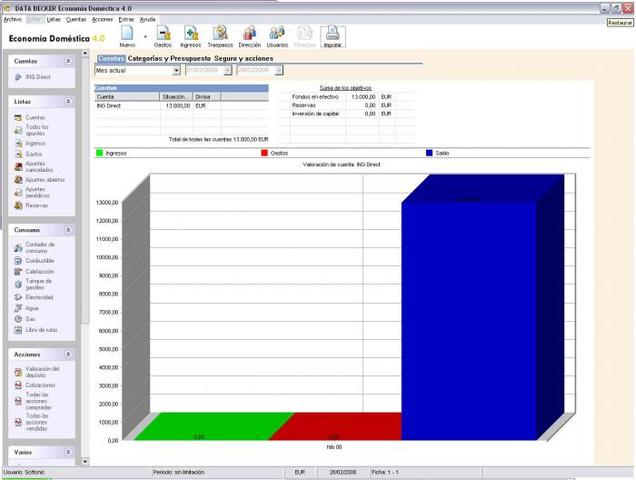Click sidebar scrollbar up arrow
Screen dimensions: 636x480
pyautogui.click(x=85, y=53)
